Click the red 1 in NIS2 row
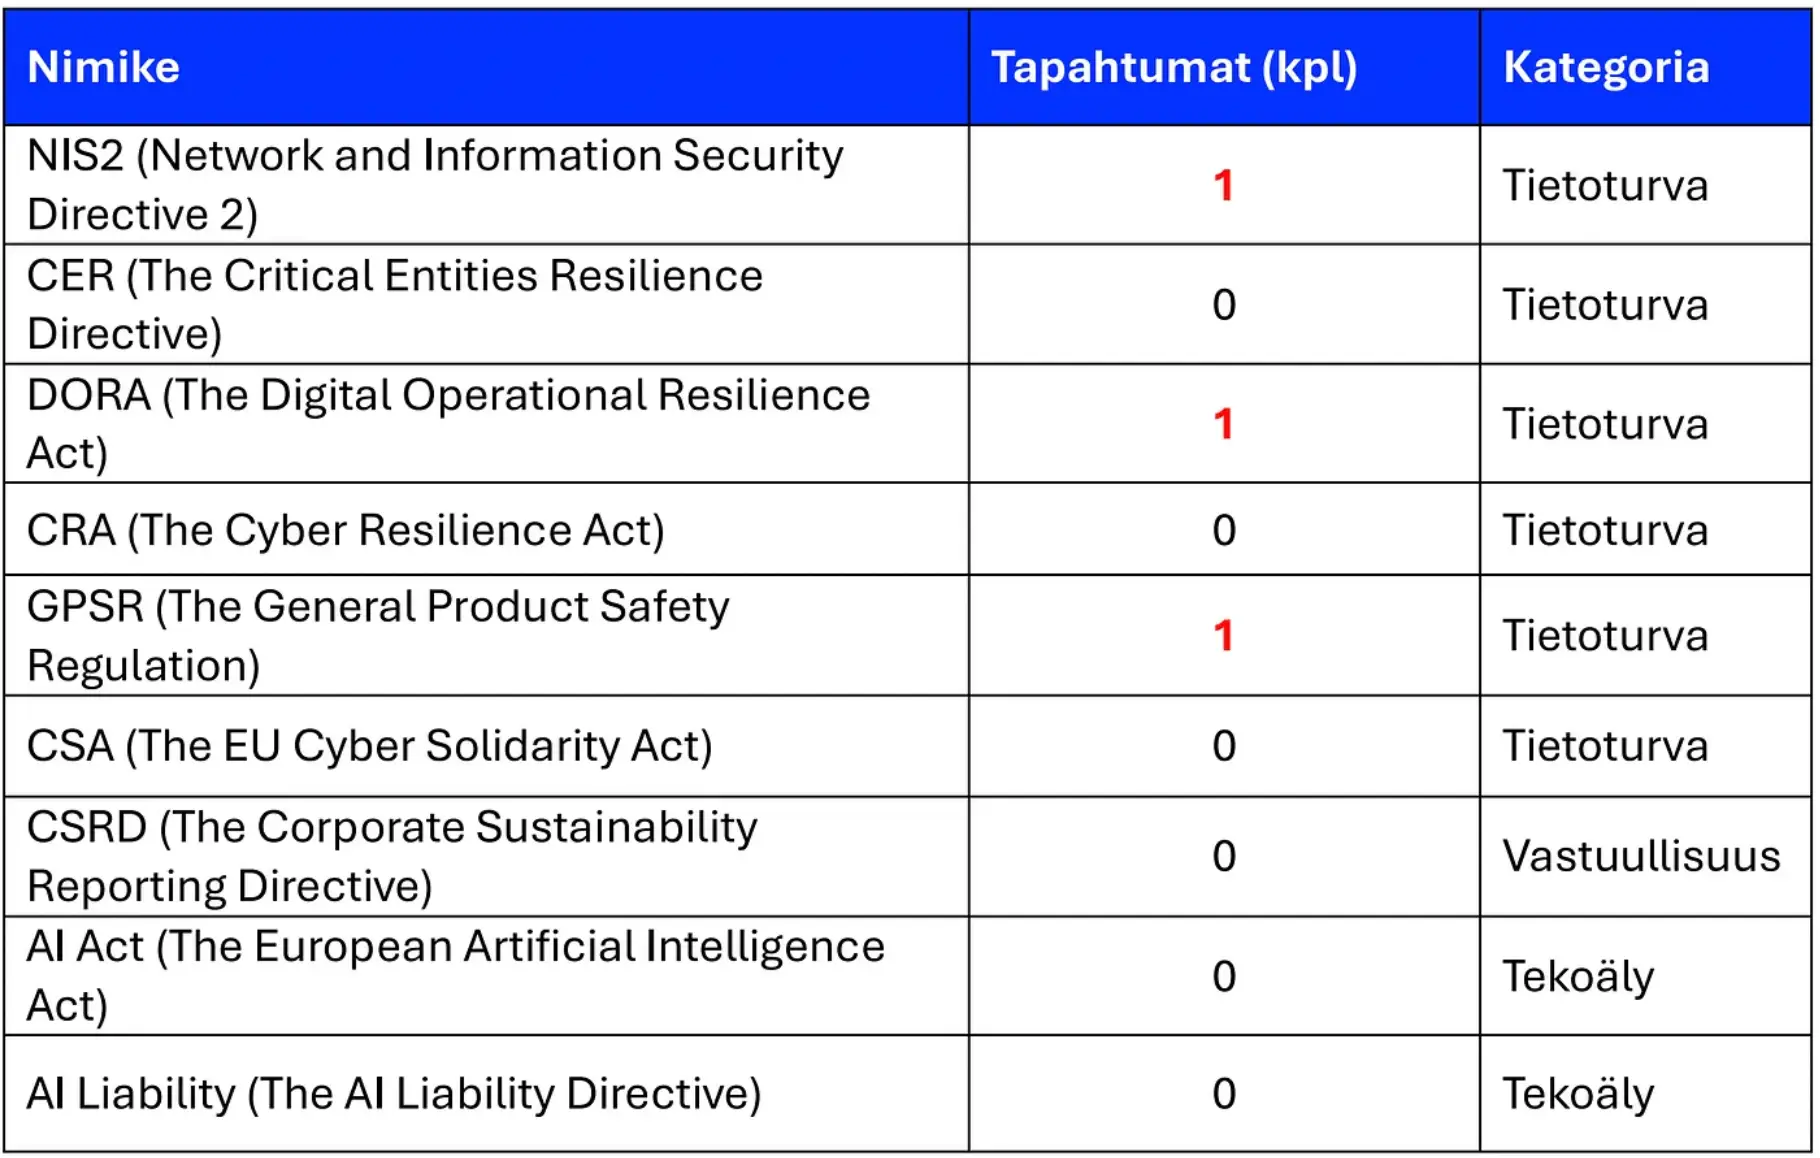The width and height of the screenshot is (1820, 1158). point(1223,185)
